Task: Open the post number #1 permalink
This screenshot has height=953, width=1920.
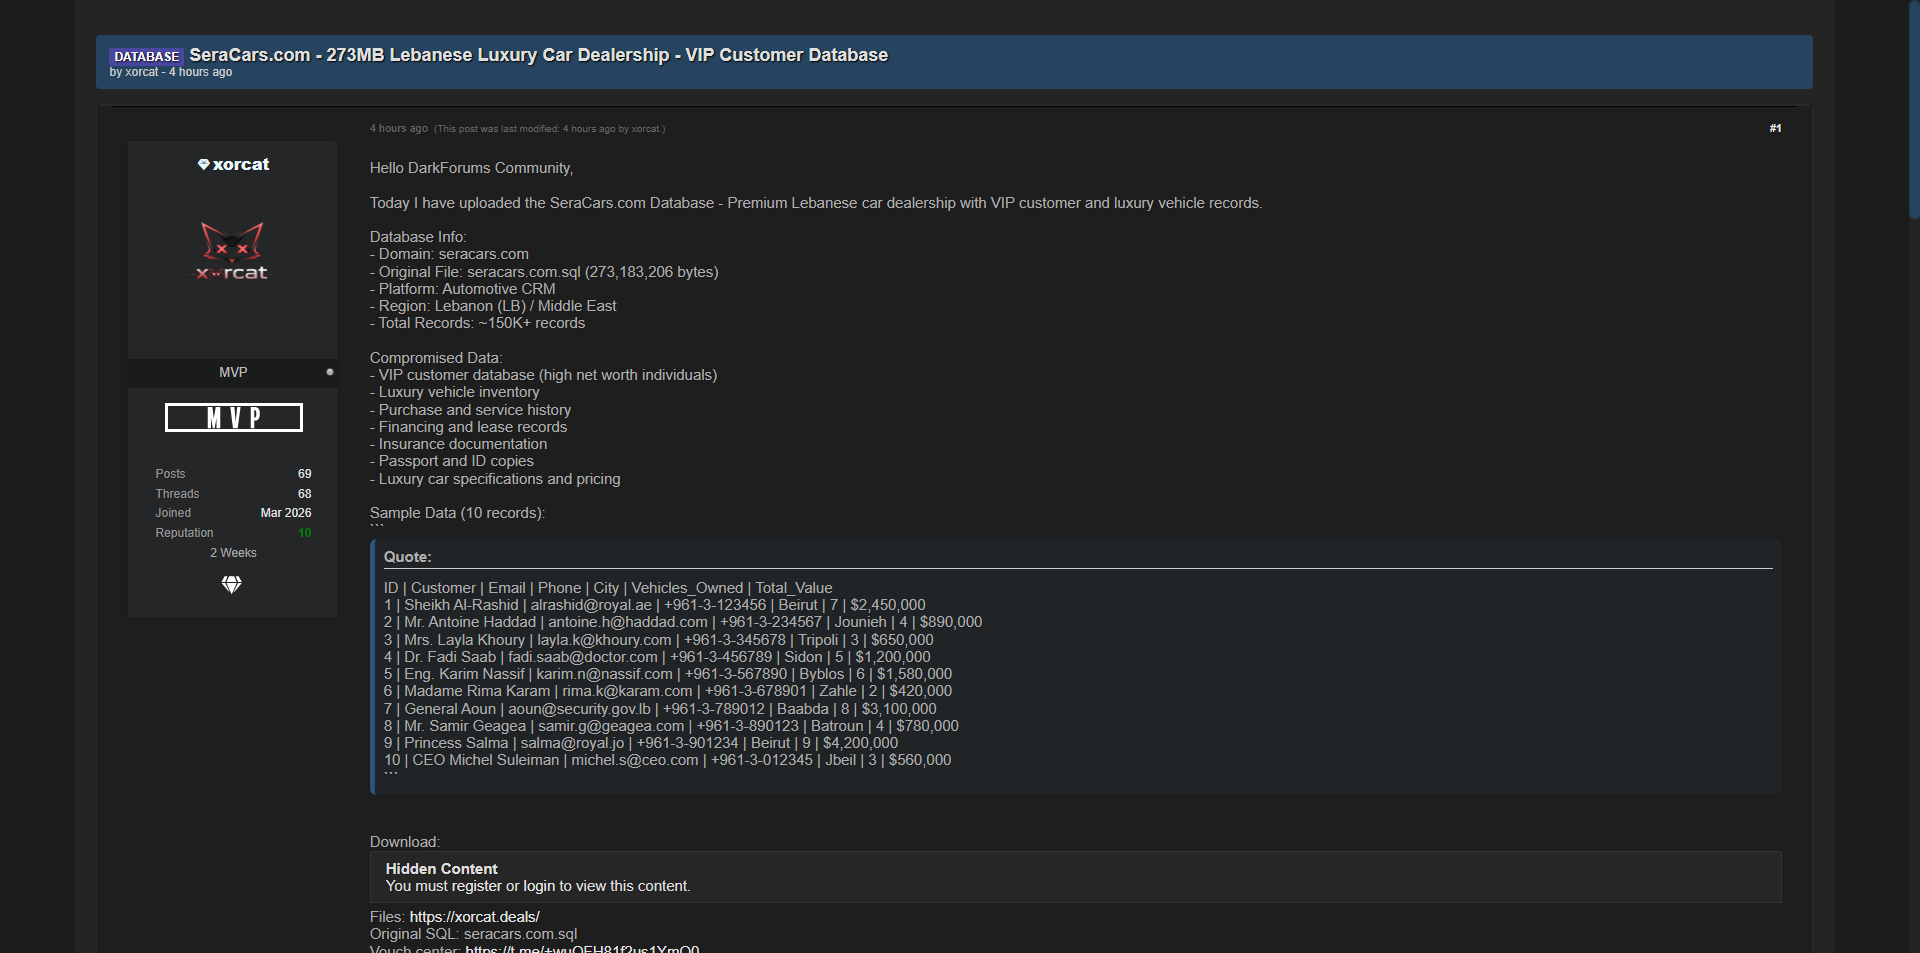Action: [1775, 128]
